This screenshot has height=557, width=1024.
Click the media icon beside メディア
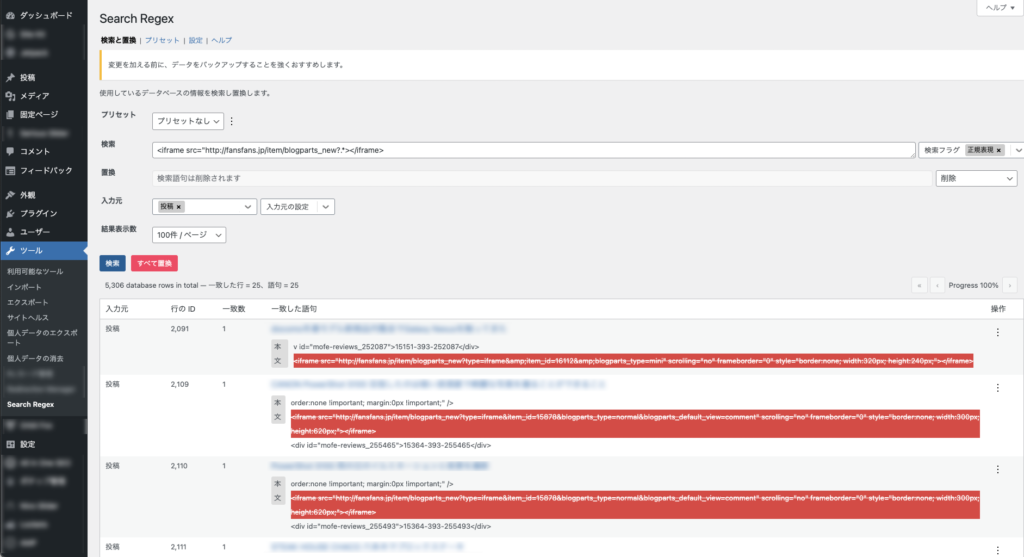[10, 96]
